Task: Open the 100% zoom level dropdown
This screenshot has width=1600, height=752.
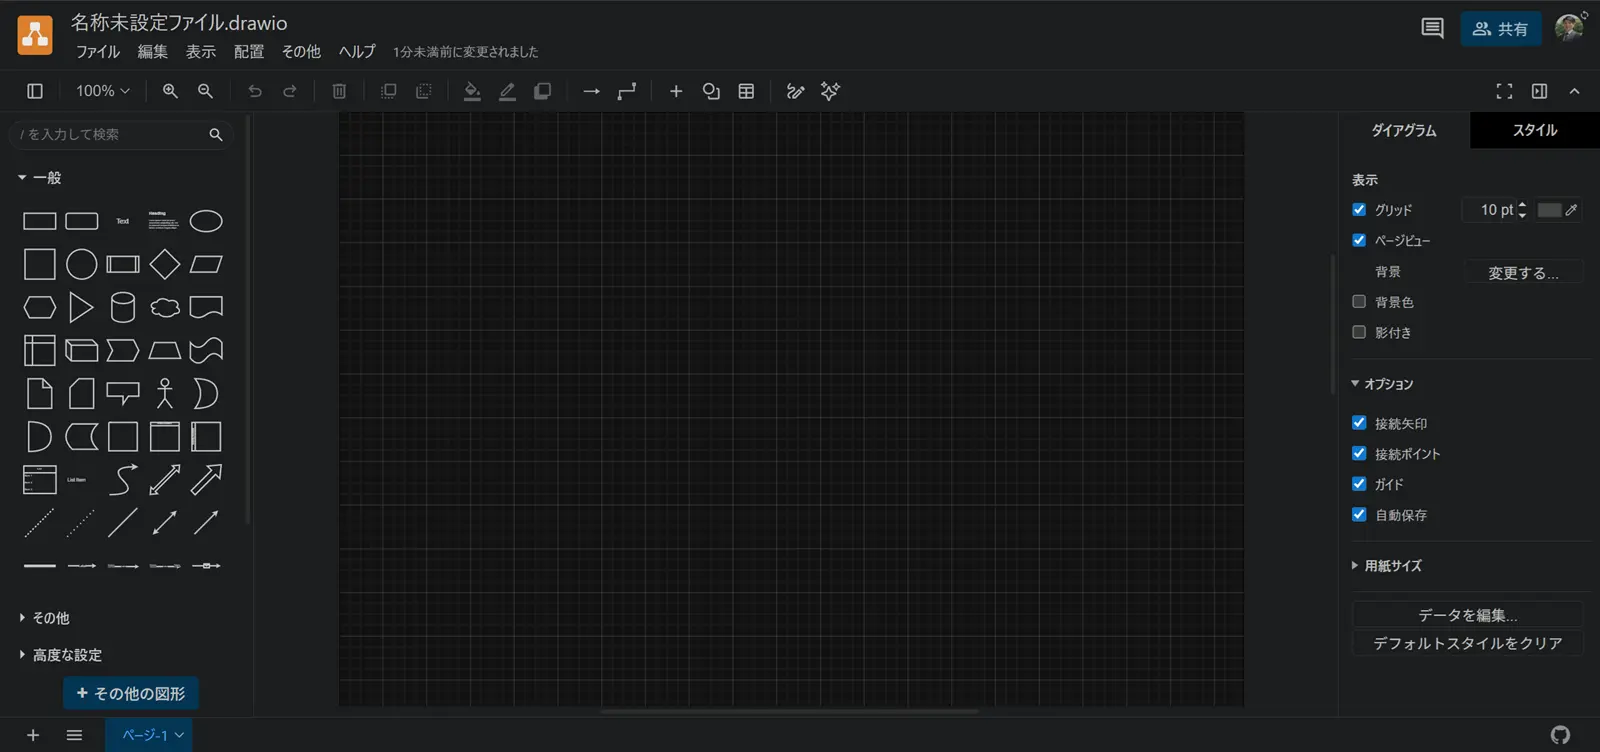Action: (x=103, y=91)
